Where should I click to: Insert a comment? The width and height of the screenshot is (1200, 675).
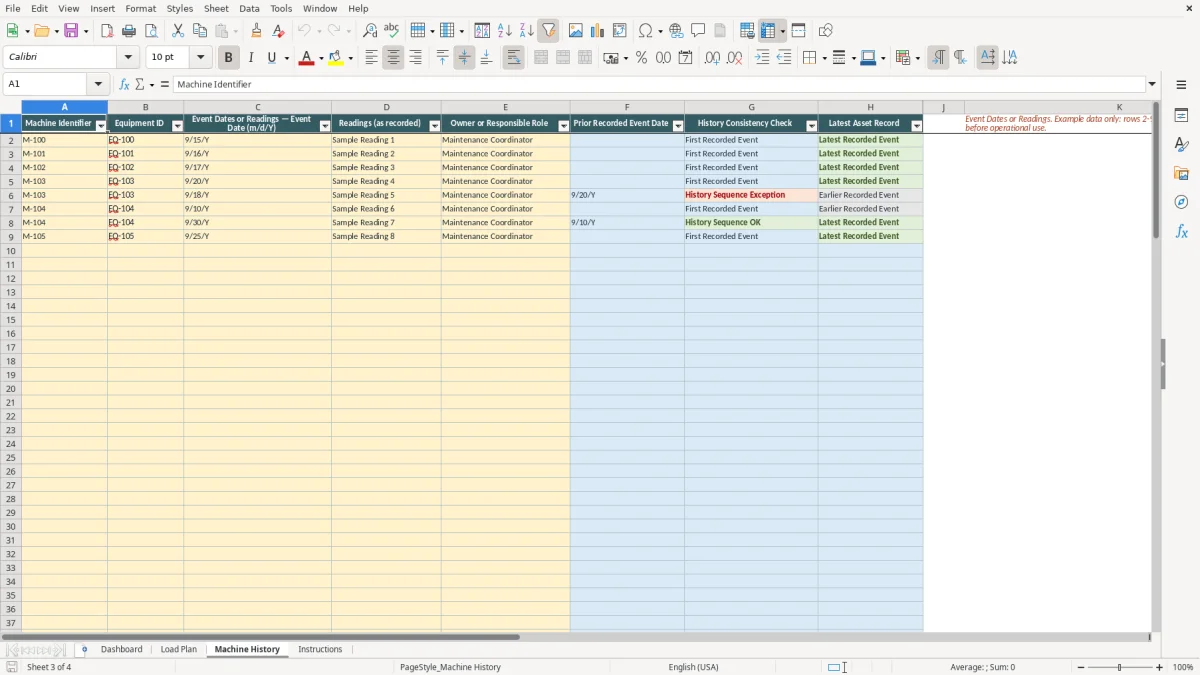[698, 31]
